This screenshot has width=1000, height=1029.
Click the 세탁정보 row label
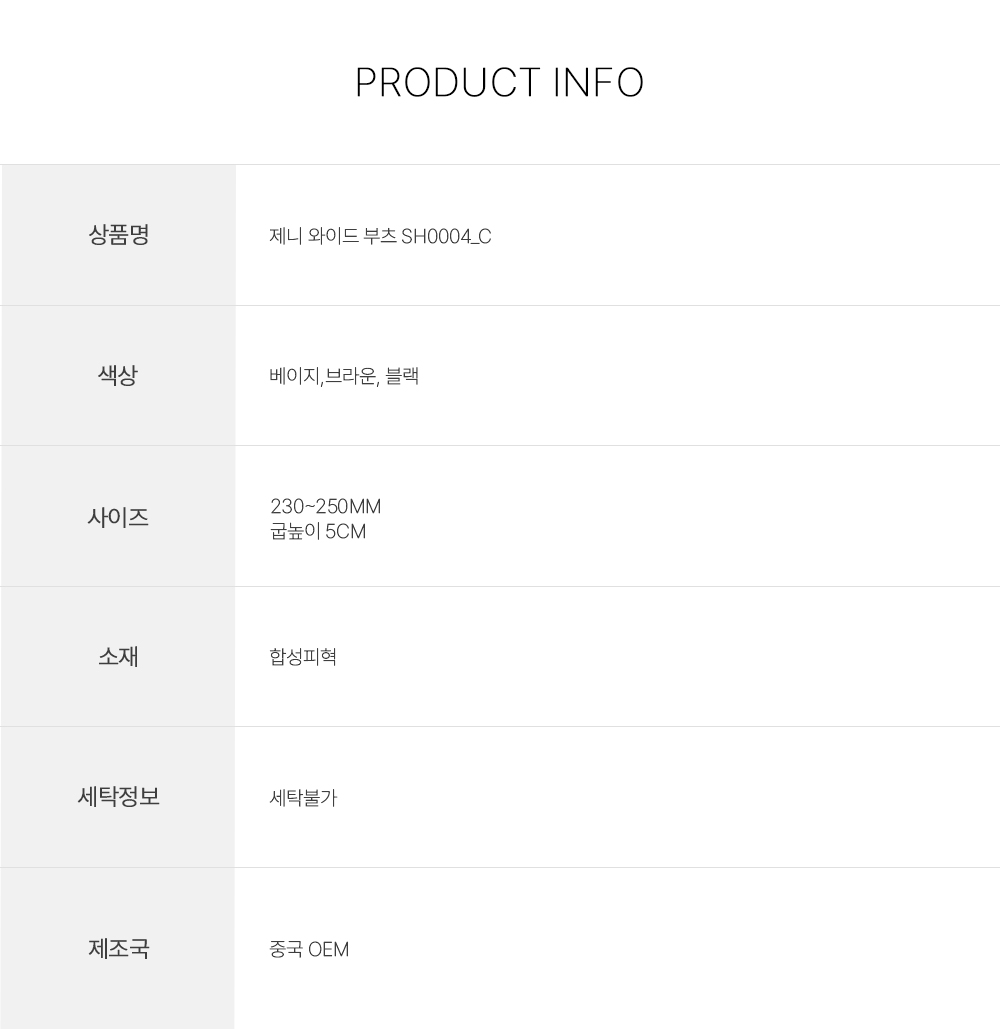(118, 797)
